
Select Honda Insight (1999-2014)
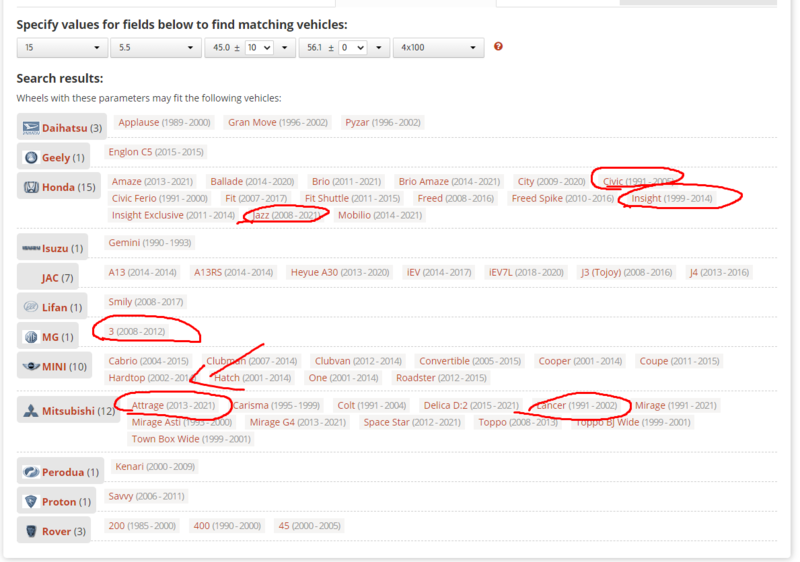tap(671, 198)
